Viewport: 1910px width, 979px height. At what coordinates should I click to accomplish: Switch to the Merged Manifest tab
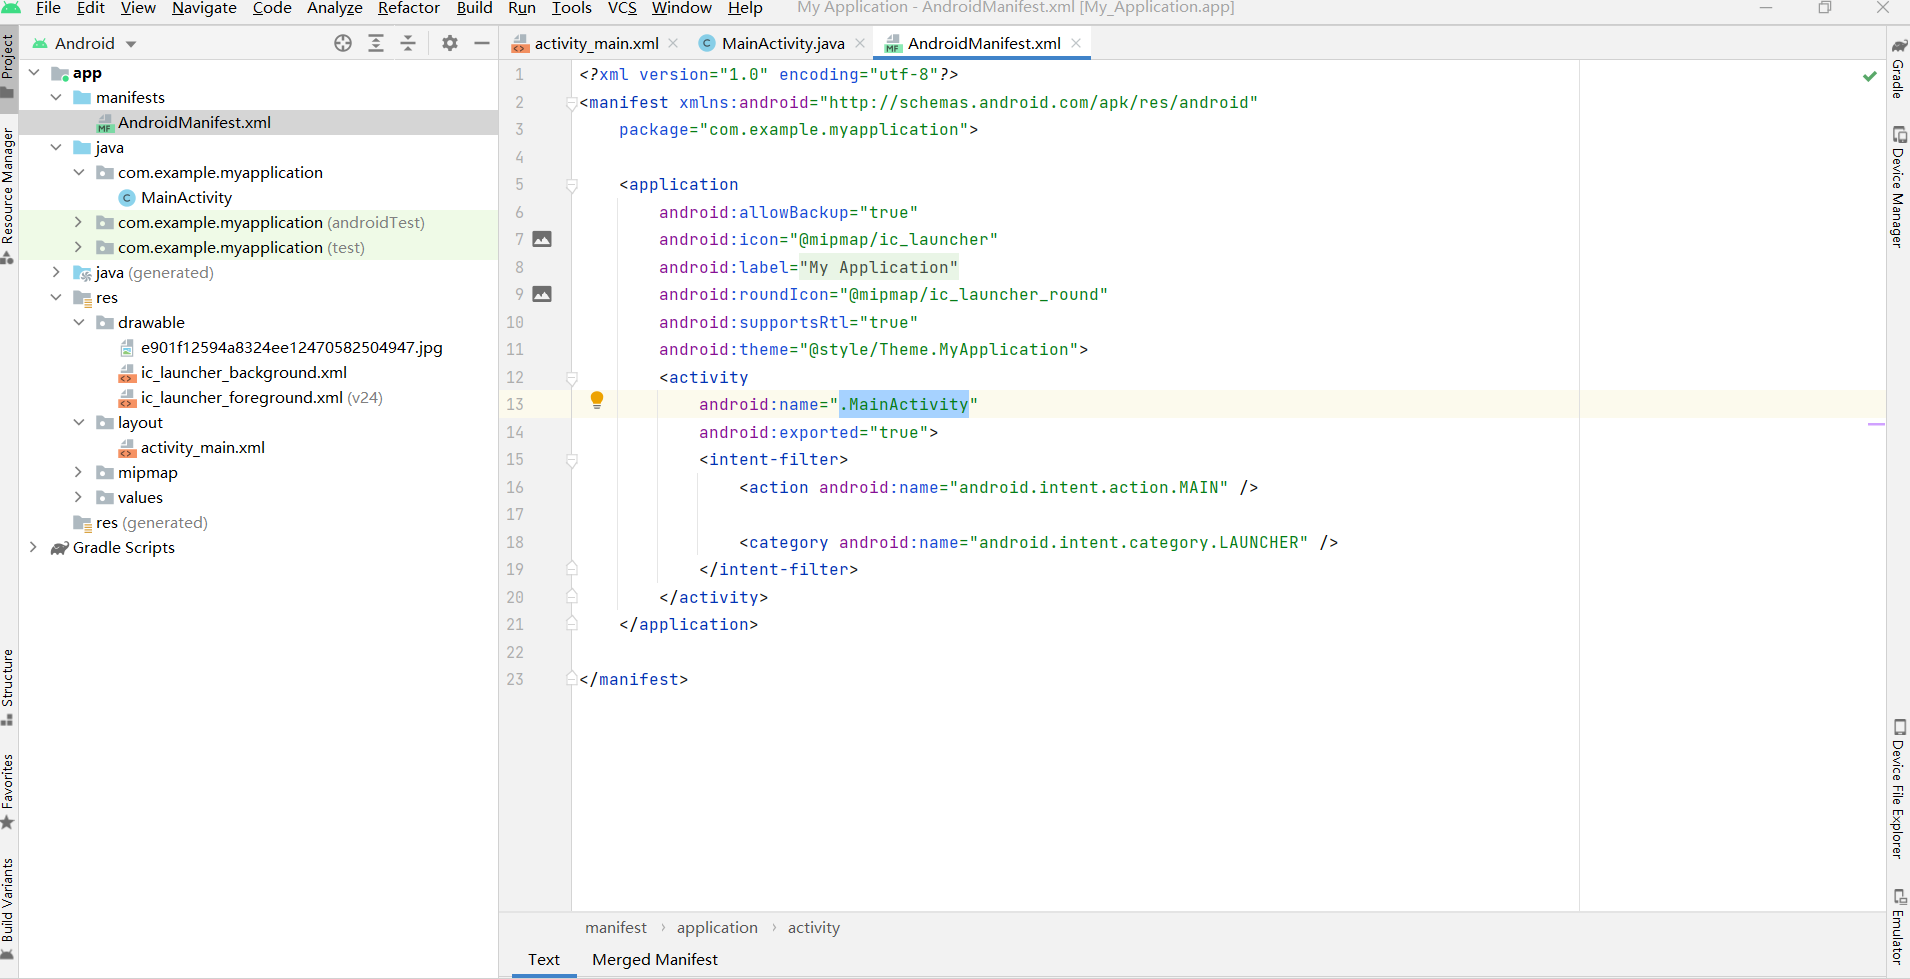[655, 960]
